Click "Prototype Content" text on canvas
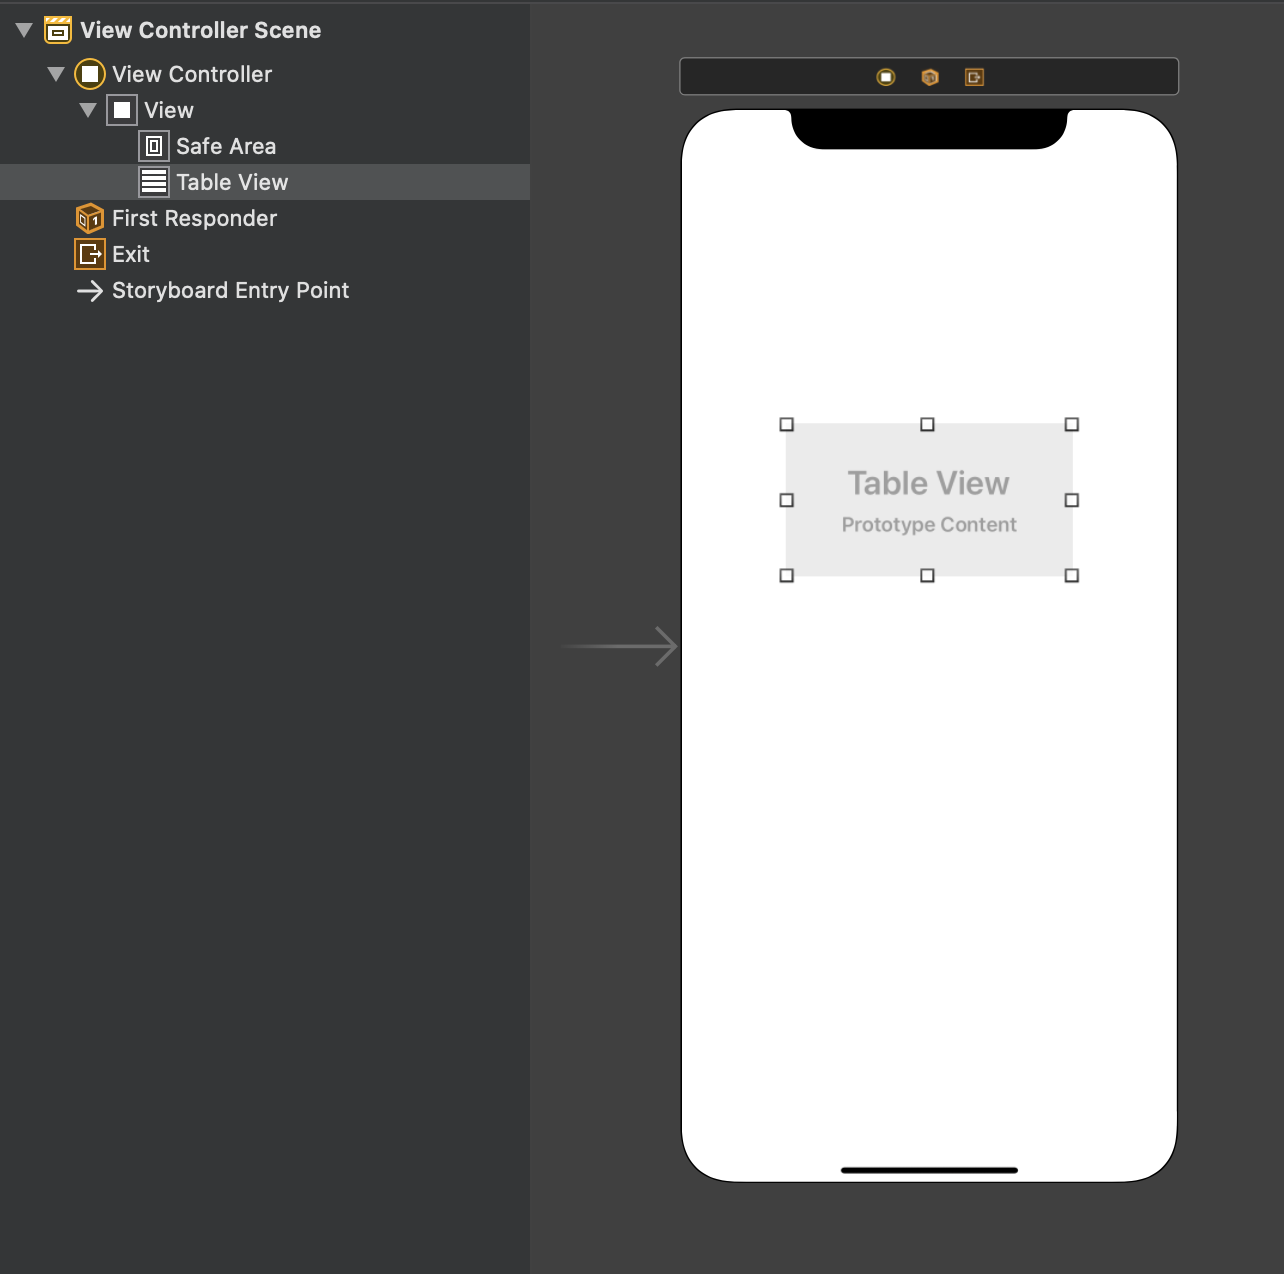 (x=929, y=525)
